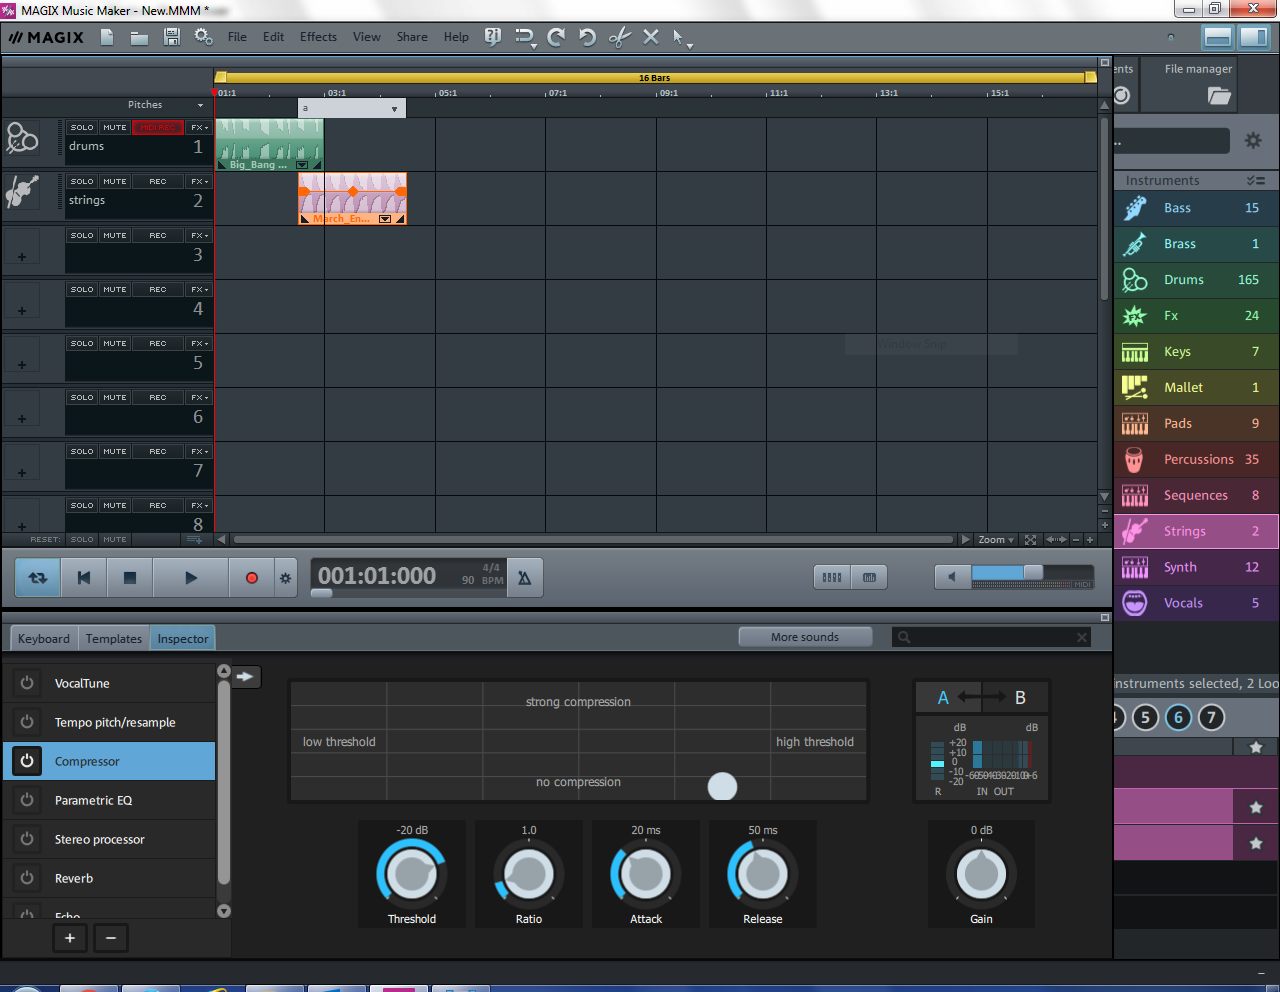
Task: Click the Brass trumpet icon
Action: (1135, 244)
